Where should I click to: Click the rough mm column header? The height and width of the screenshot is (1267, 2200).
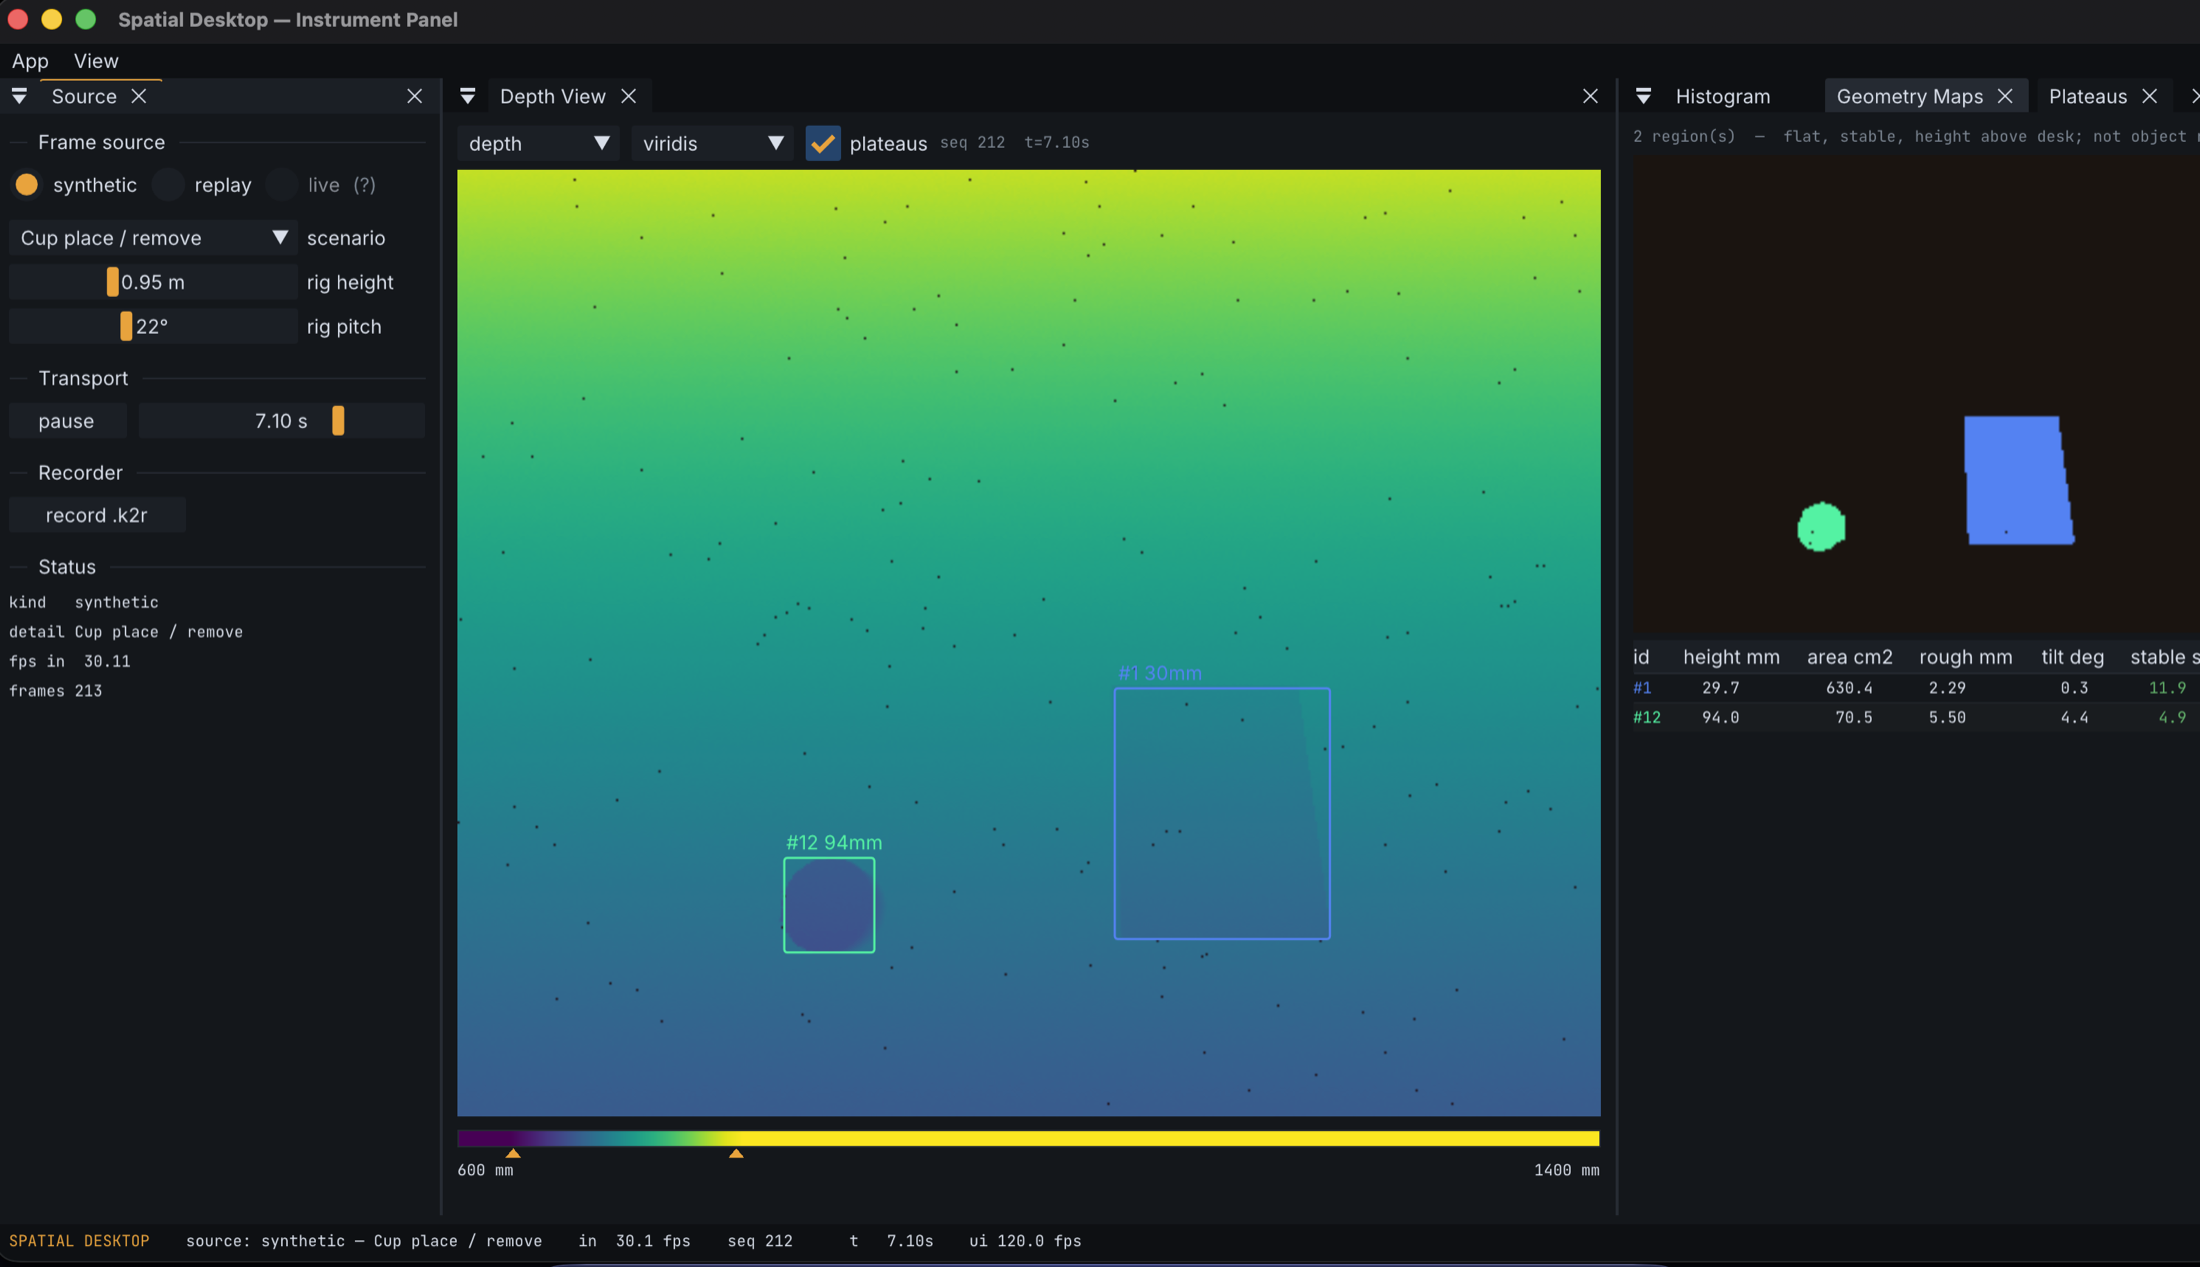(x=1965, y=657)
